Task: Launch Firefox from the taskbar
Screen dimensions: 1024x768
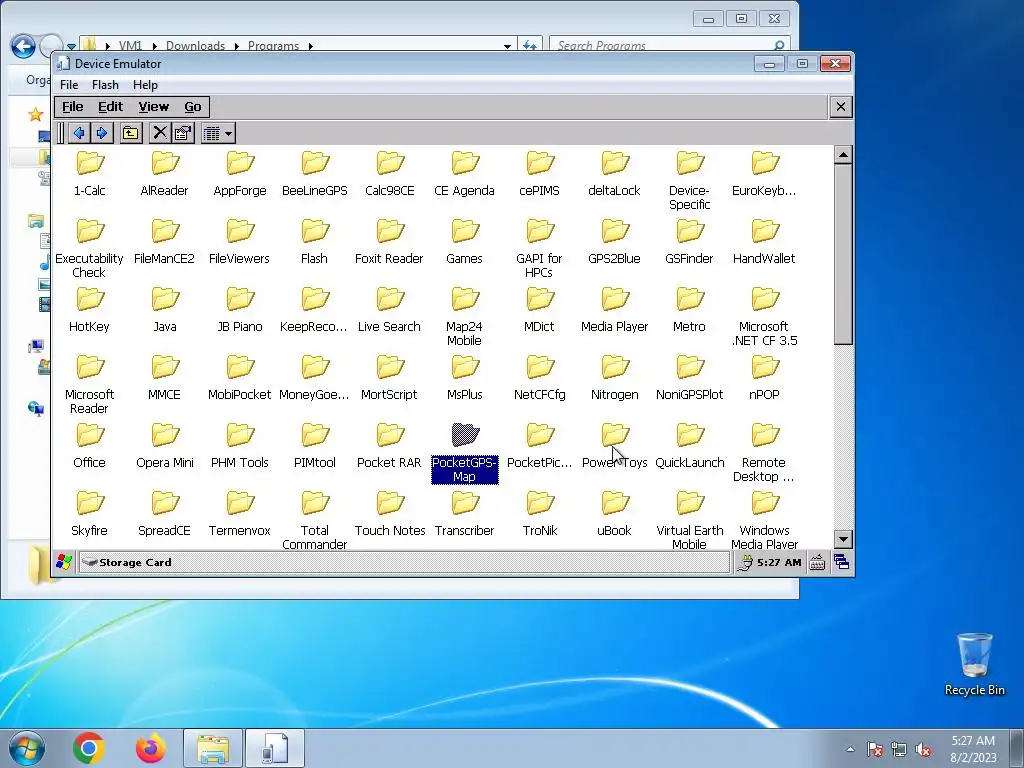Action: click(x=151, y=748)
